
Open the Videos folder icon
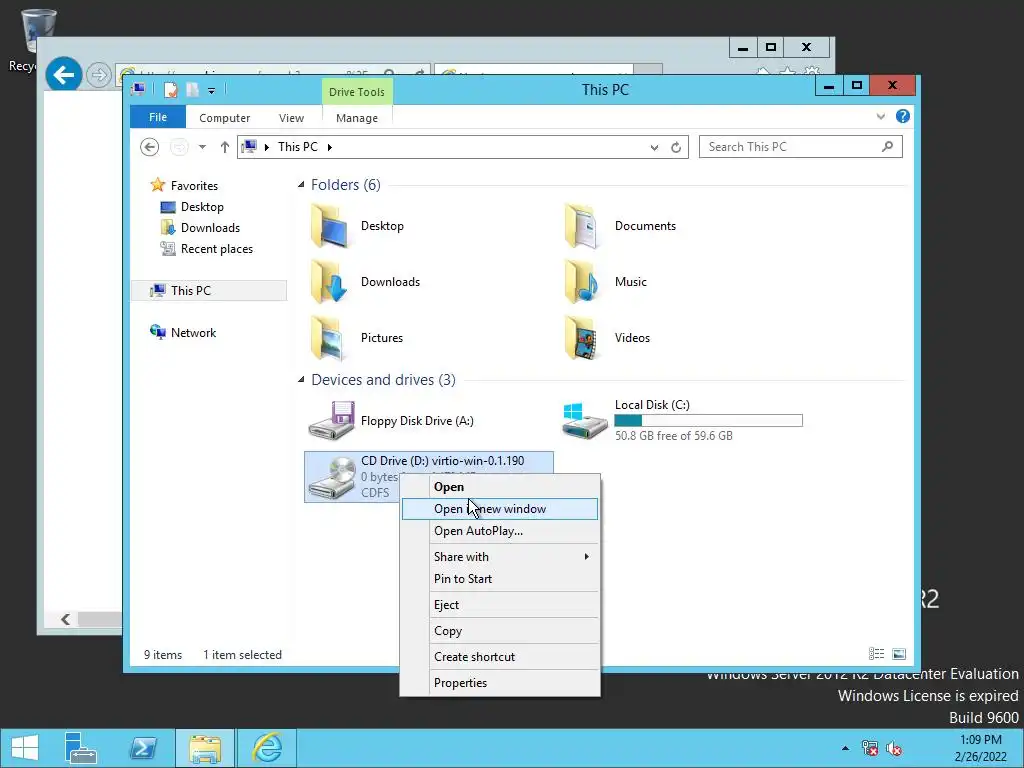[581, 338]
